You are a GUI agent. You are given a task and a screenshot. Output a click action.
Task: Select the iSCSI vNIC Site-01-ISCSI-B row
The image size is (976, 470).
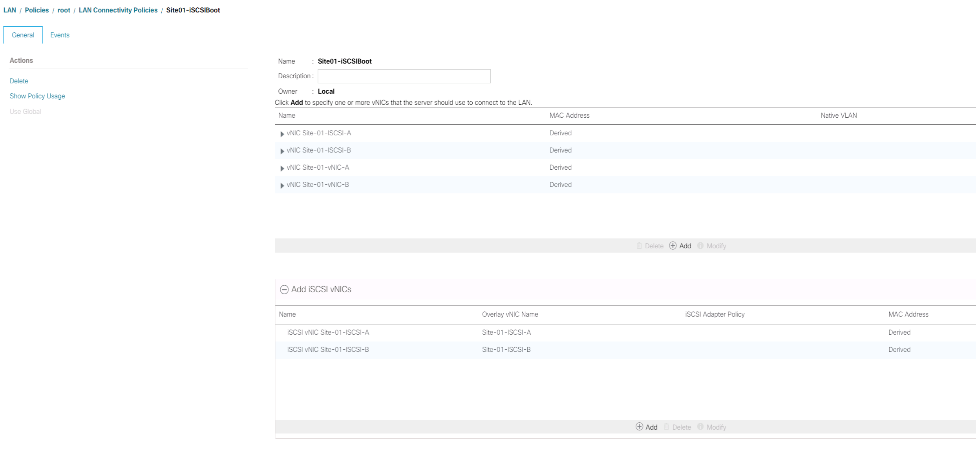(328, 349)
